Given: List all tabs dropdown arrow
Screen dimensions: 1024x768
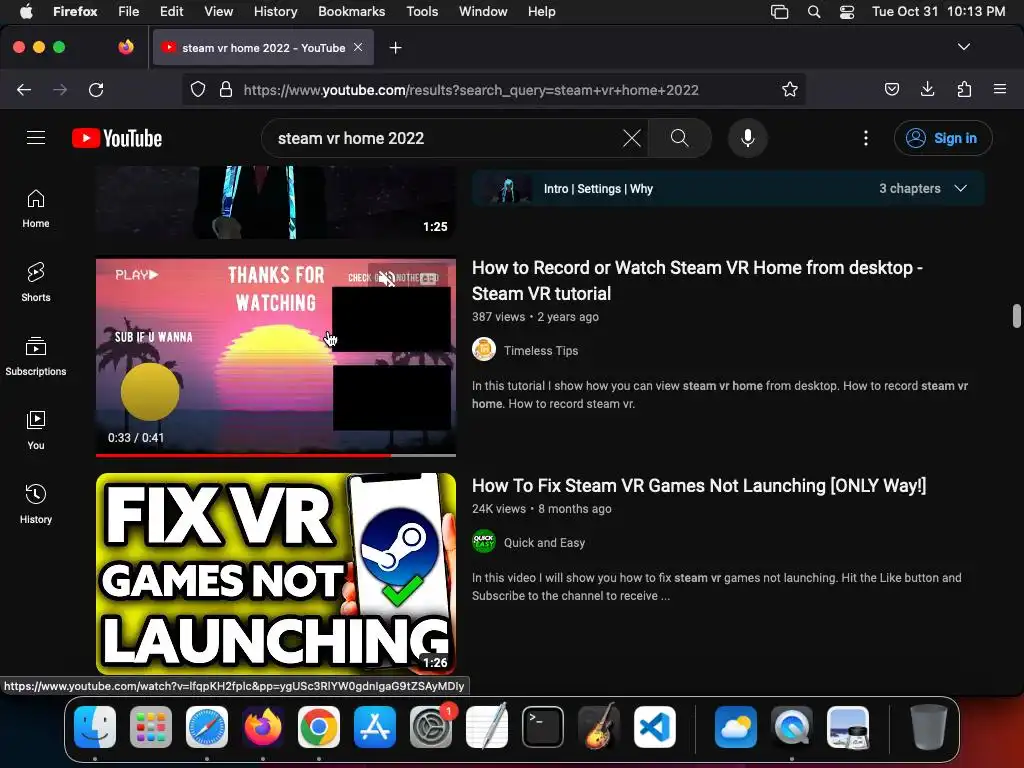Looking at the screenshot, I should click(x=963, y=47).
